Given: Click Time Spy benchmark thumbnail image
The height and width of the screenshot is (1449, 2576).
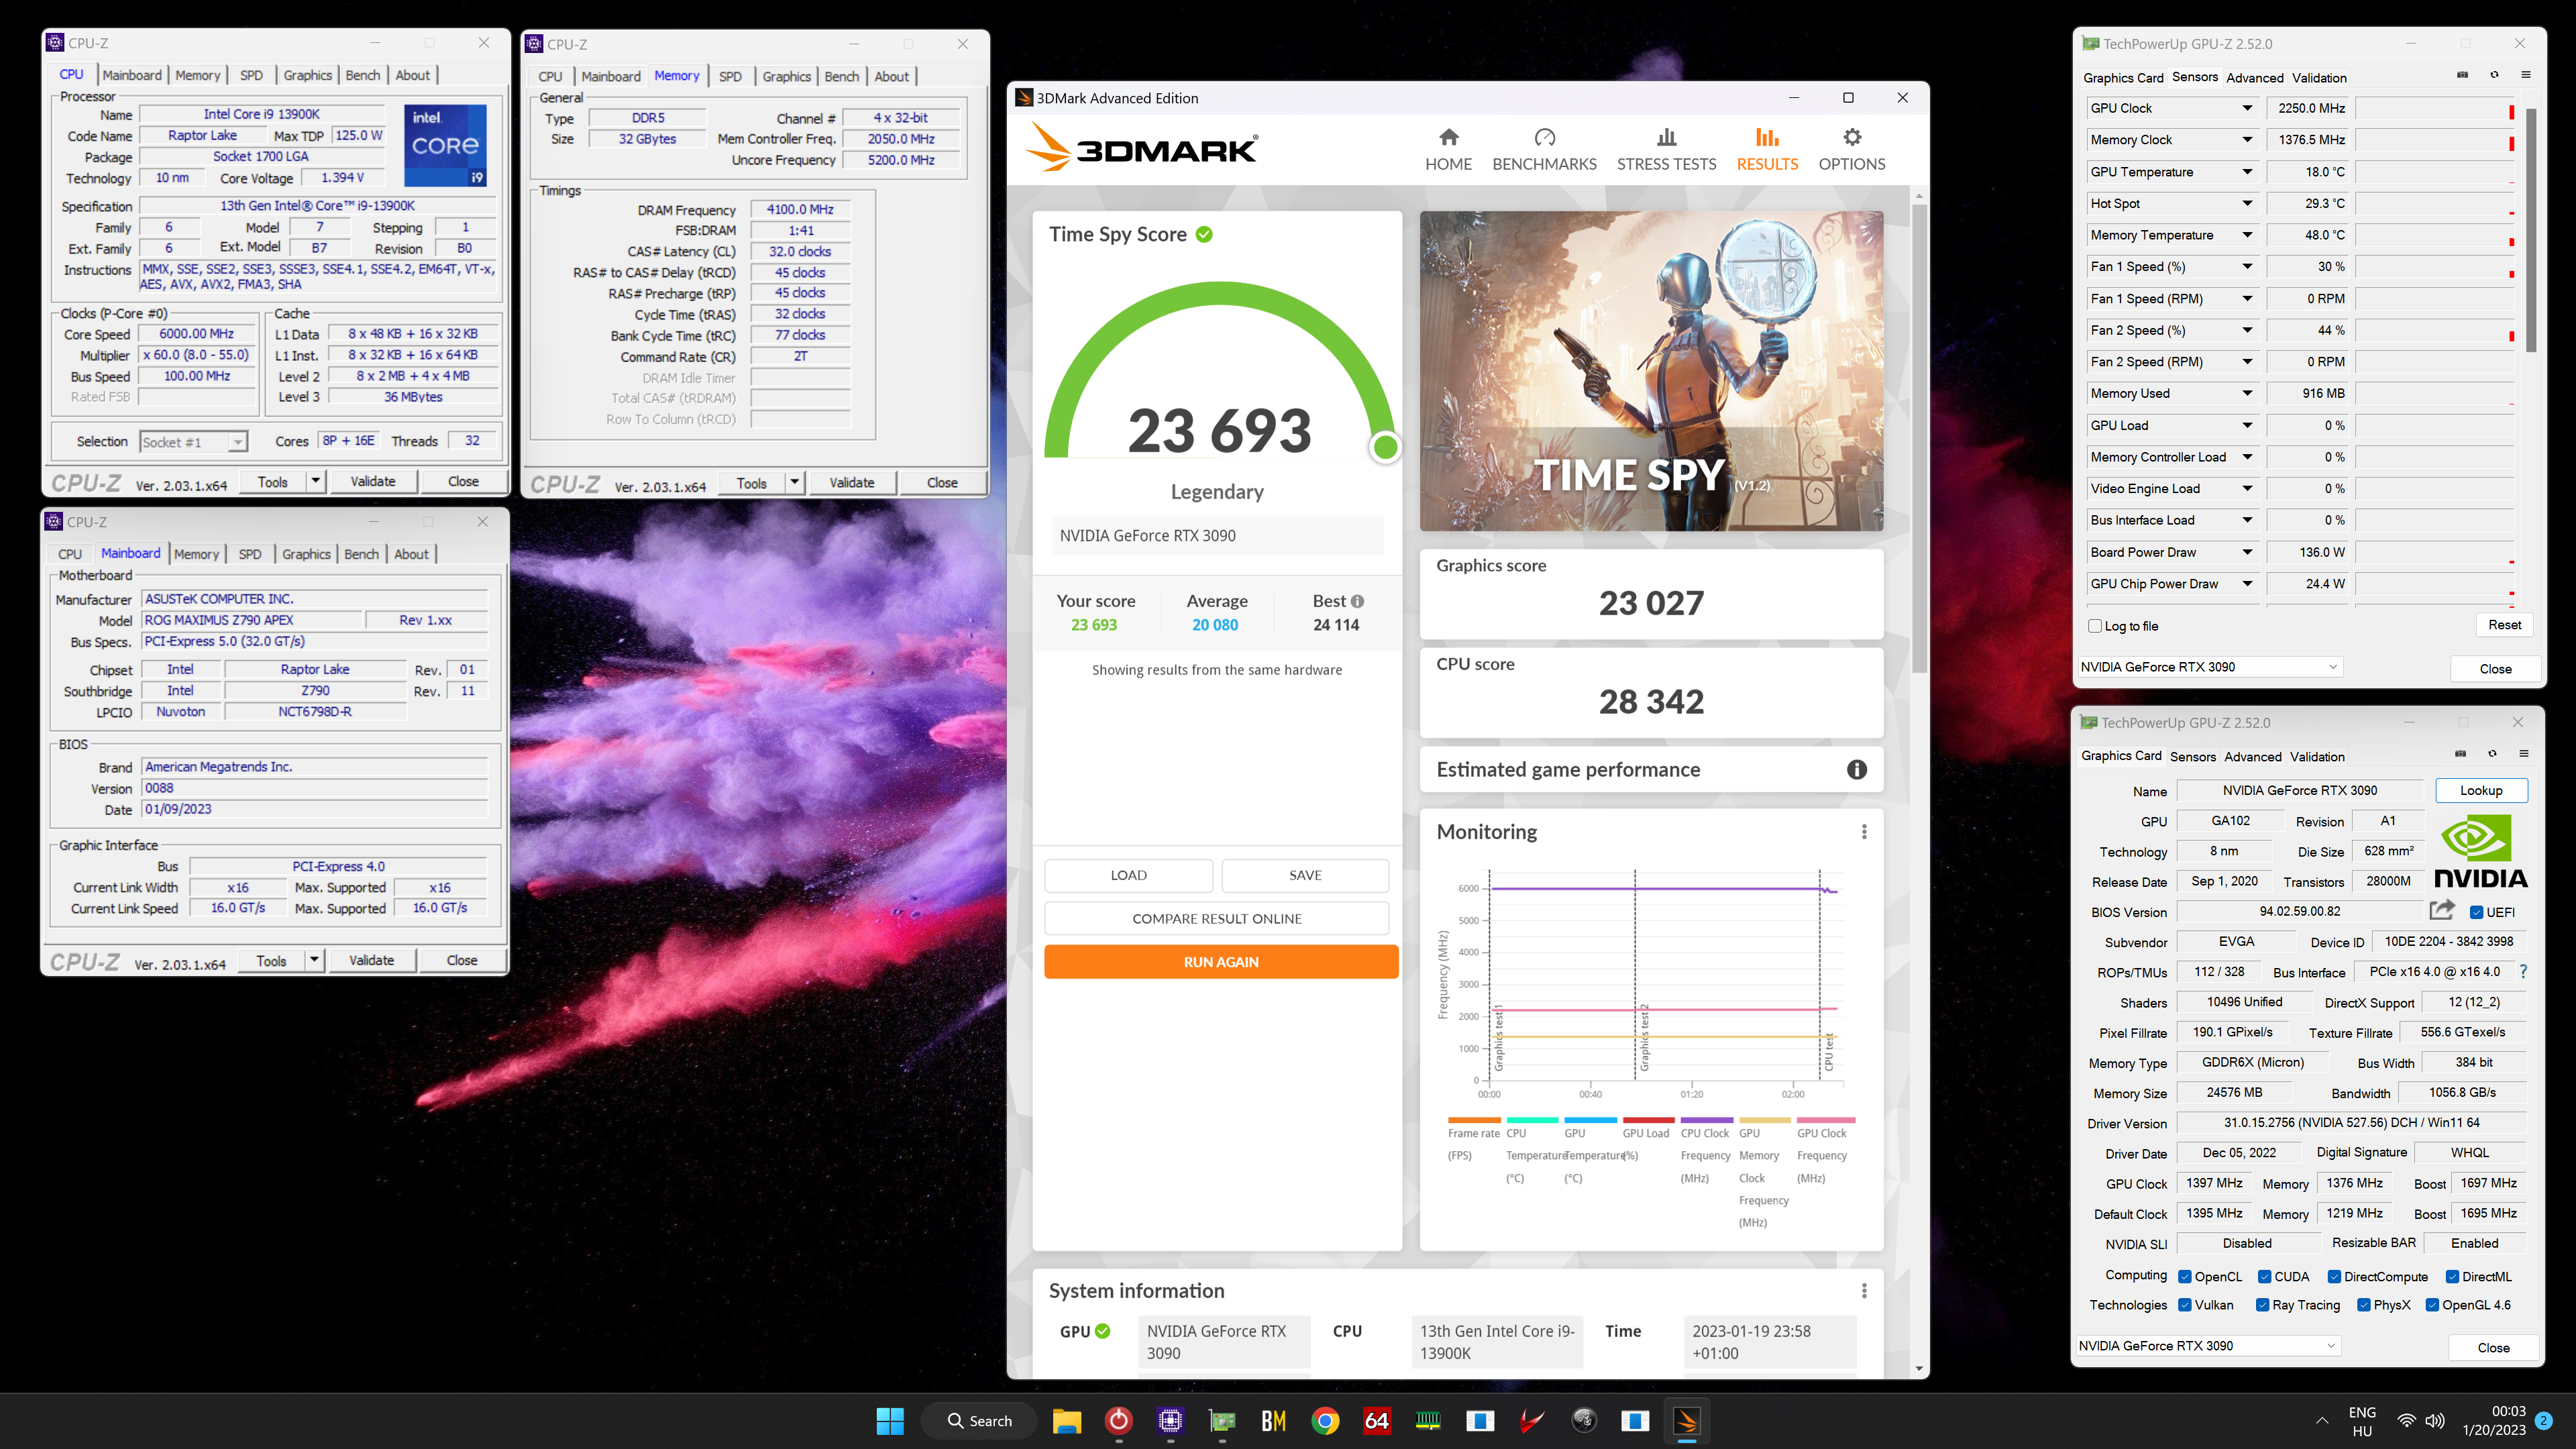Looking at the screenshot, I should (1651, 371).
